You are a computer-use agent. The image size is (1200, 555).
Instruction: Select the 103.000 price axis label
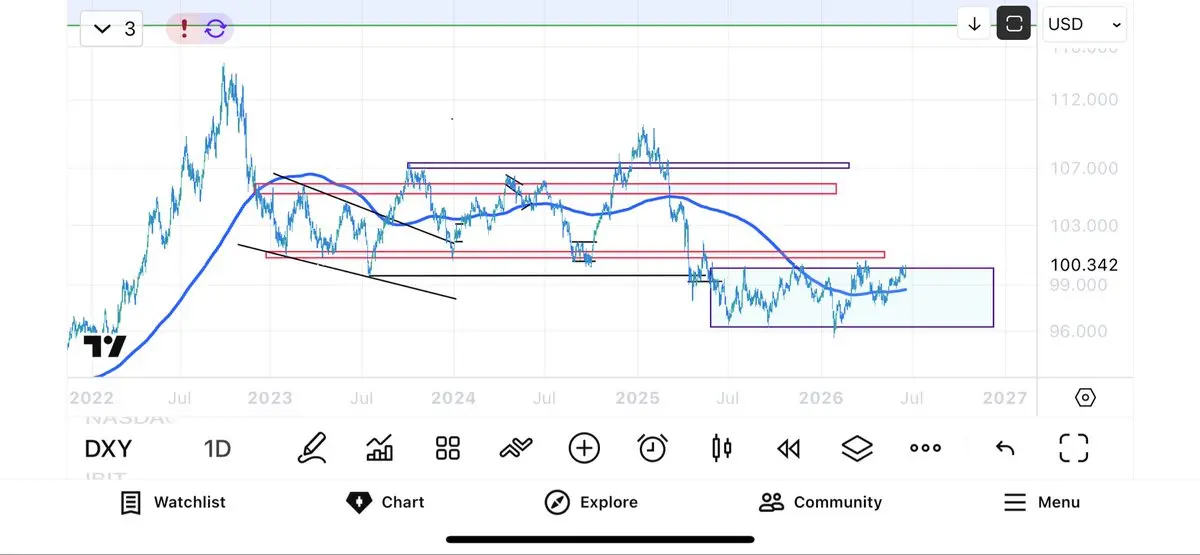(1084, 226)
